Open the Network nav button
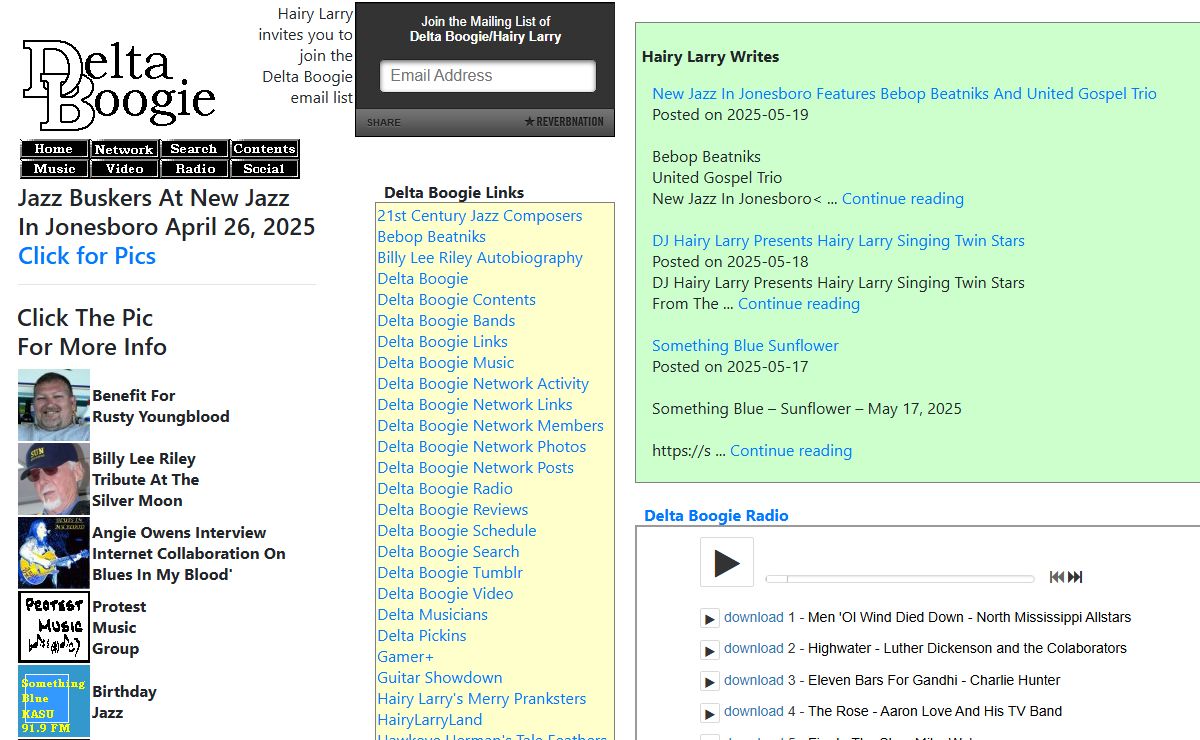The height and width of the screenshot is (740, 1200). 124,149
